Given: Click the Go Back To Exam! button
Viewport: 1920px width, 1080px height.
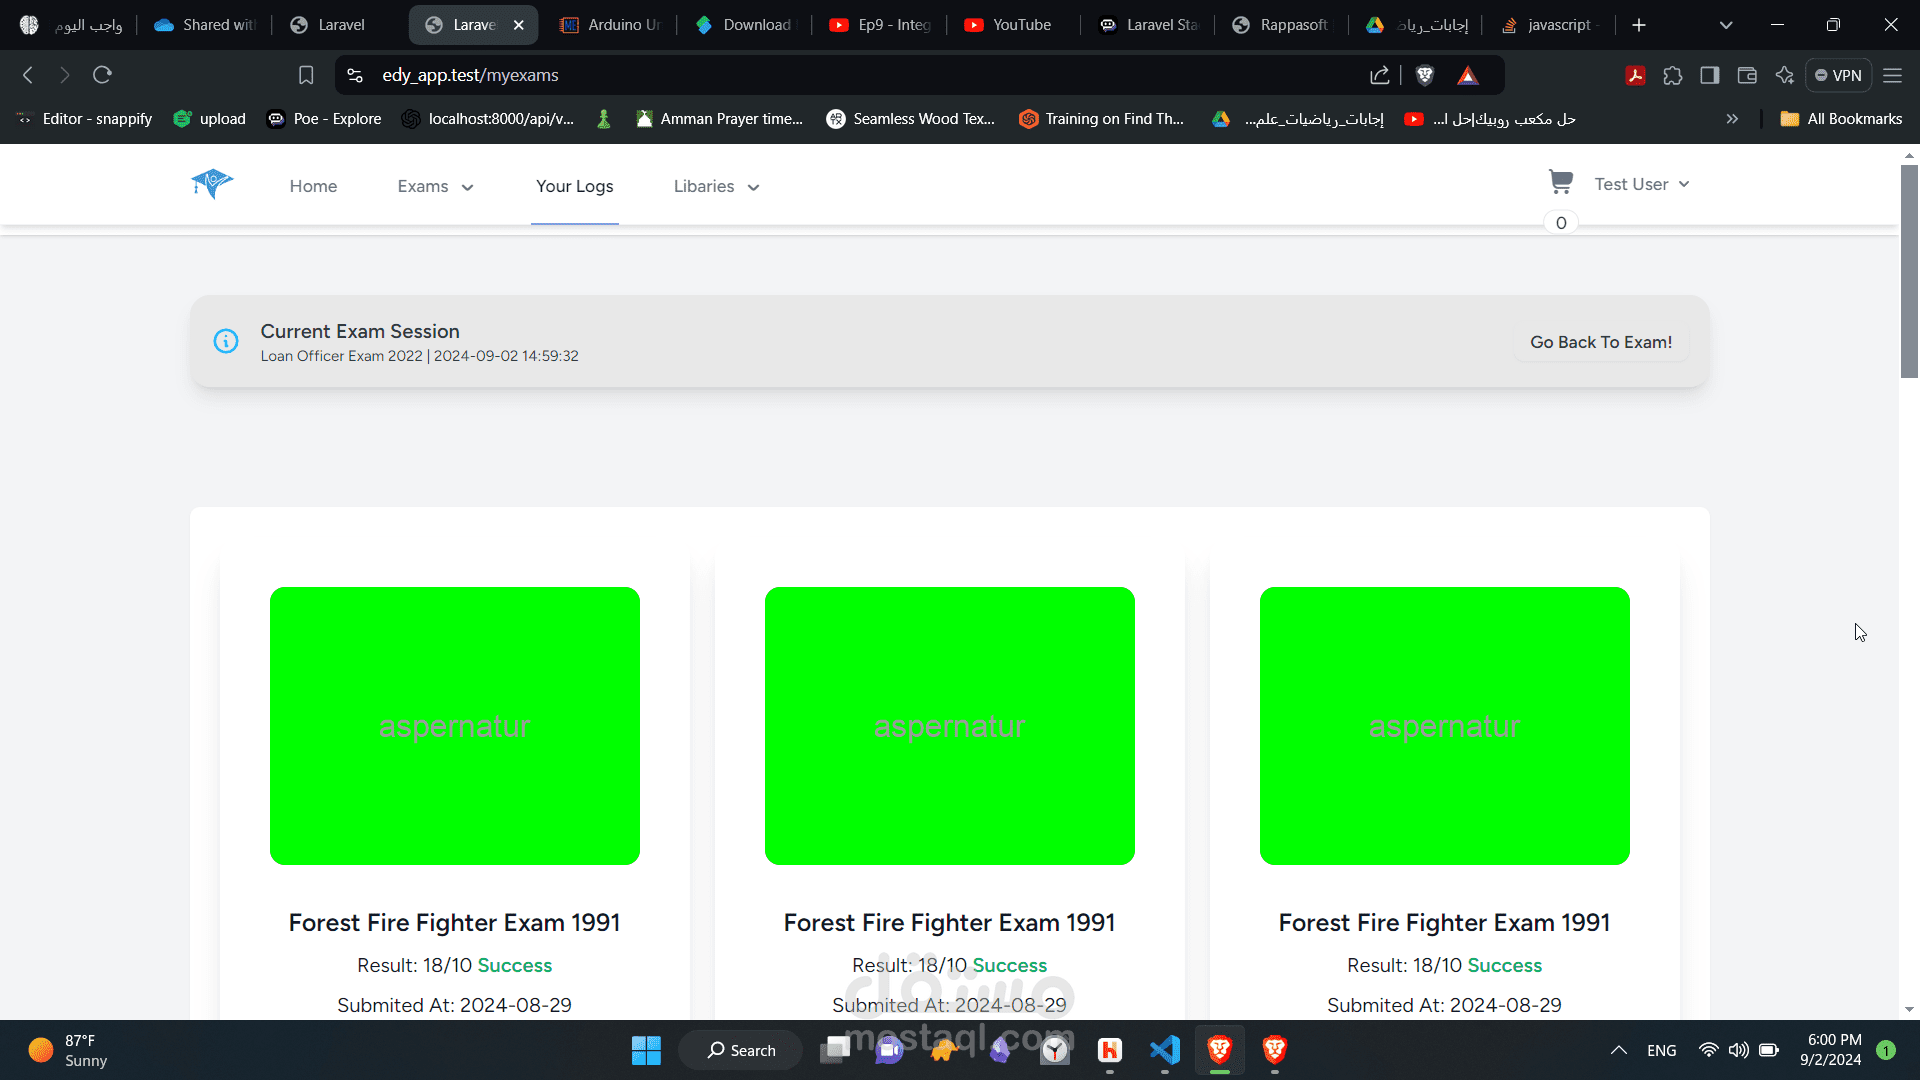Looking at the screenshot, I should point(1600,342).
